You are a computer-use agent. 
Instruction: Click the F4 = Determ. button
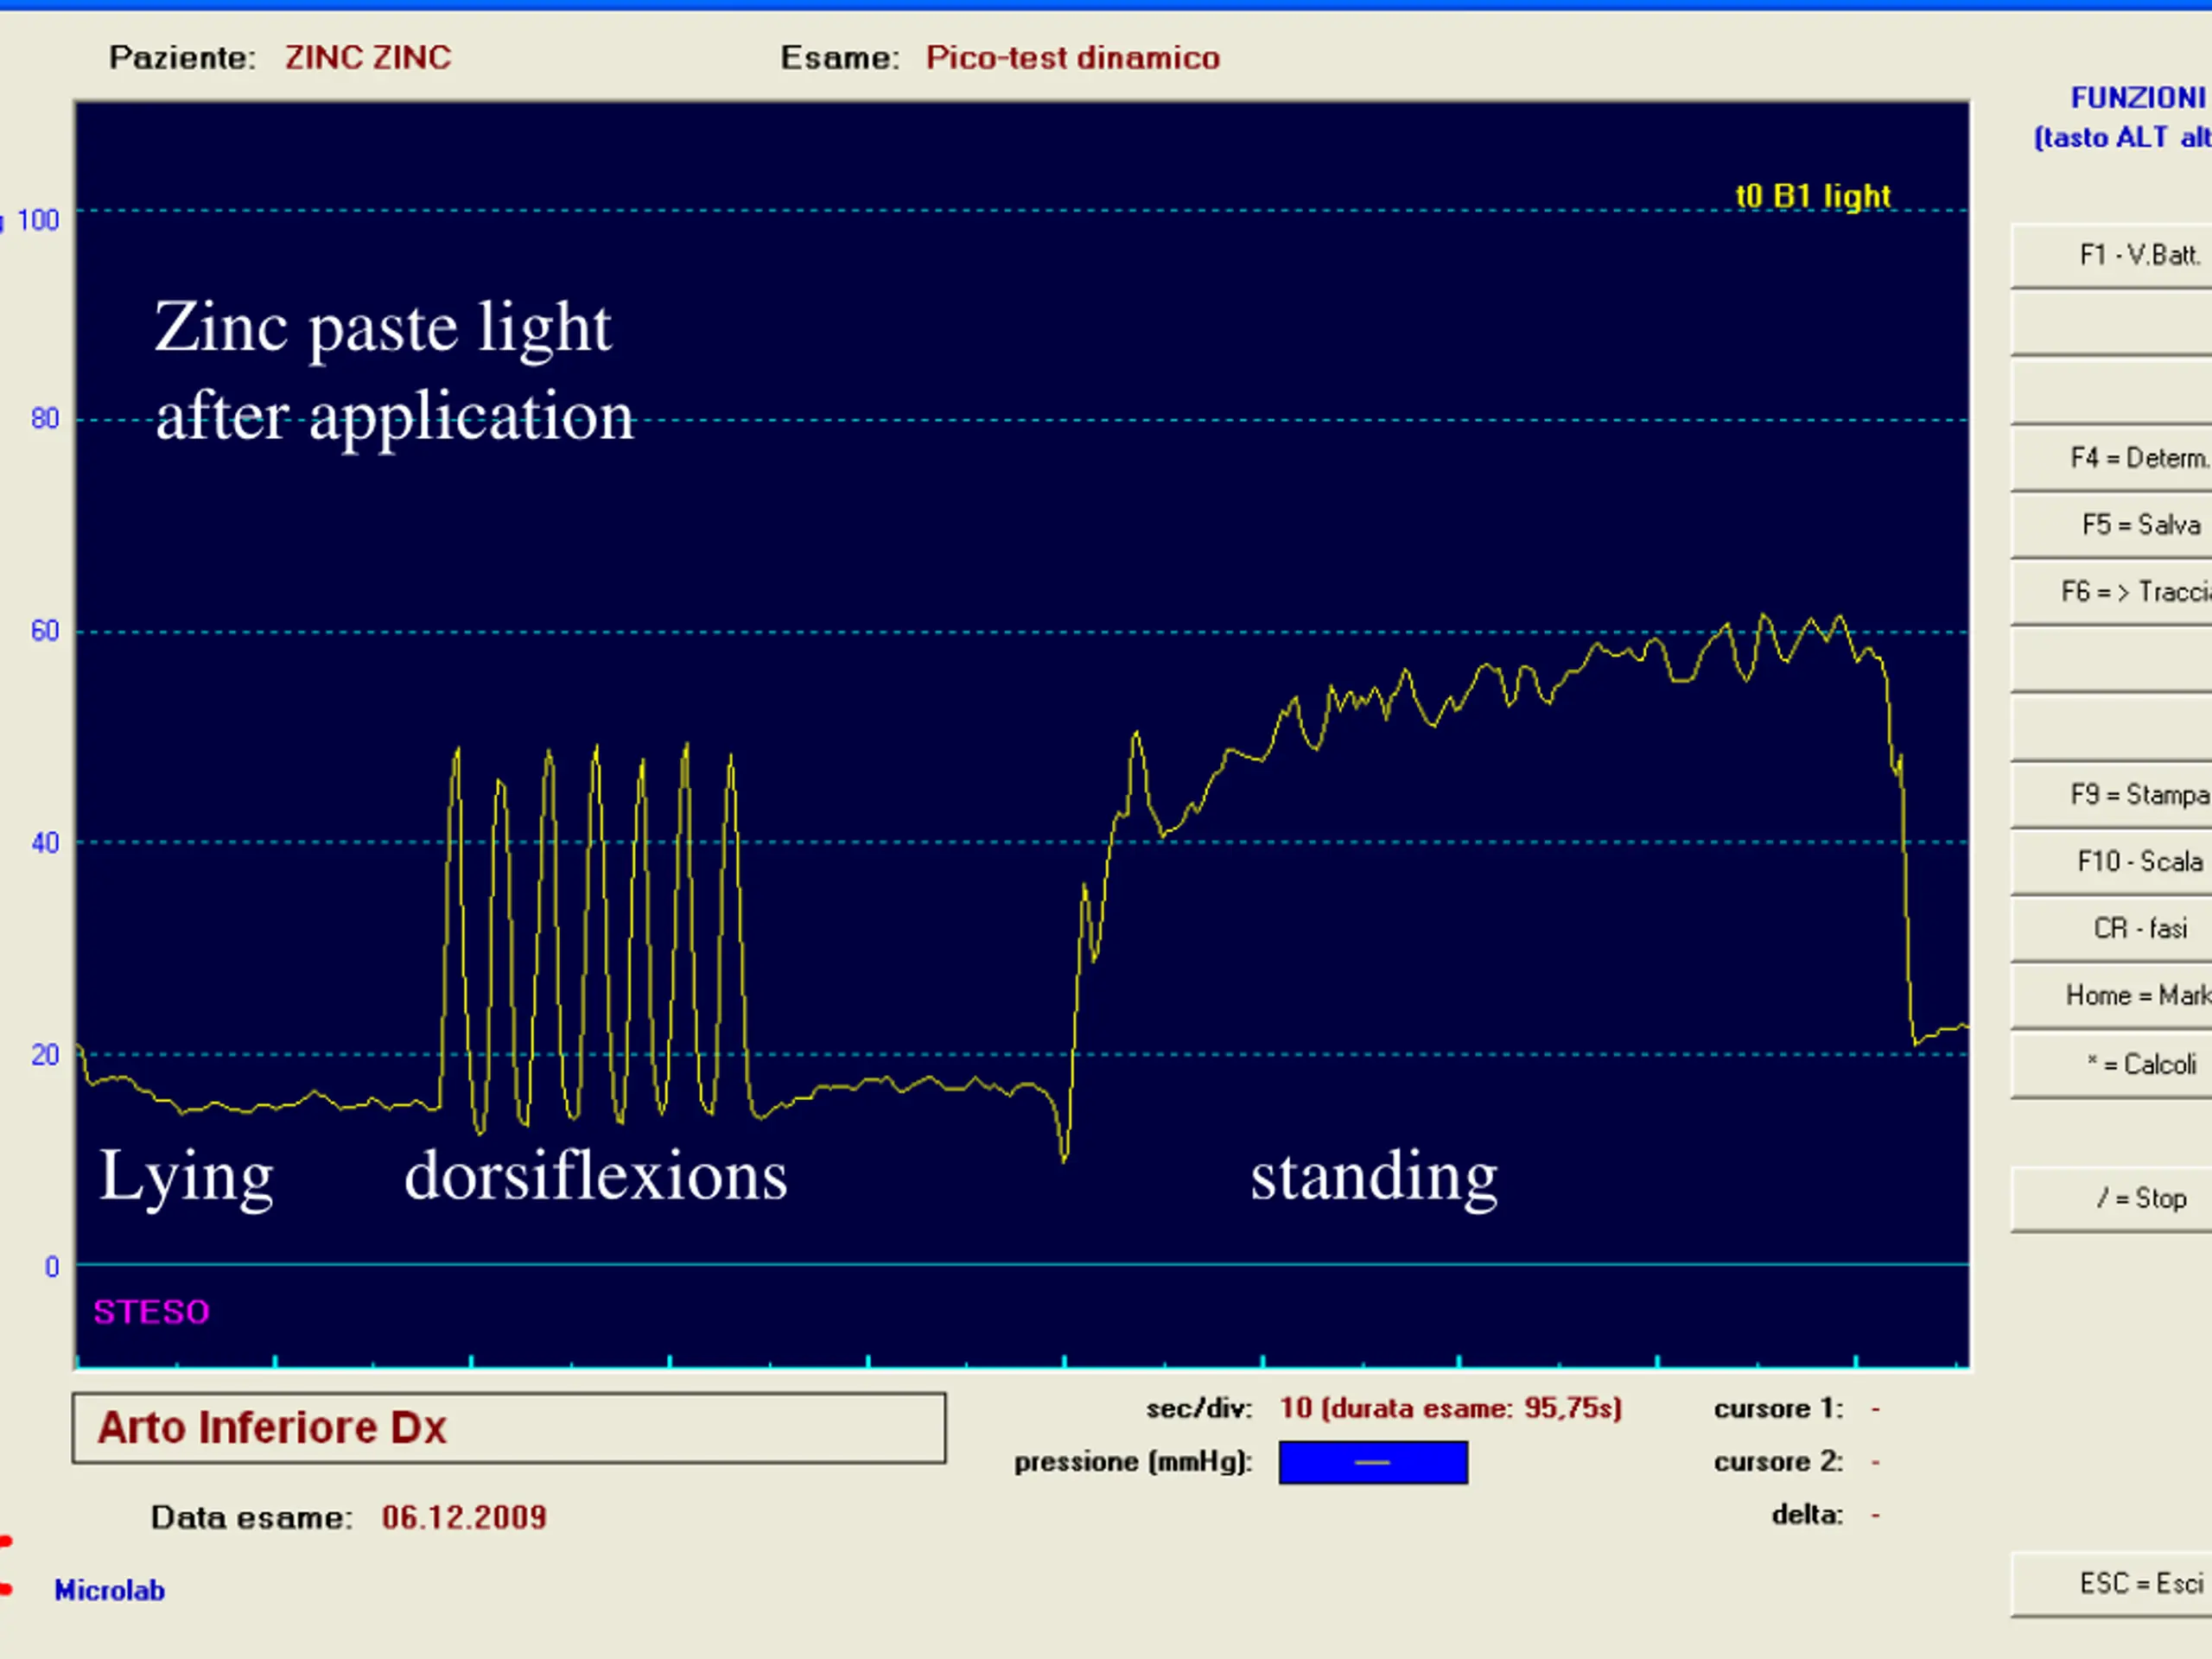[x=2112, y=458]
